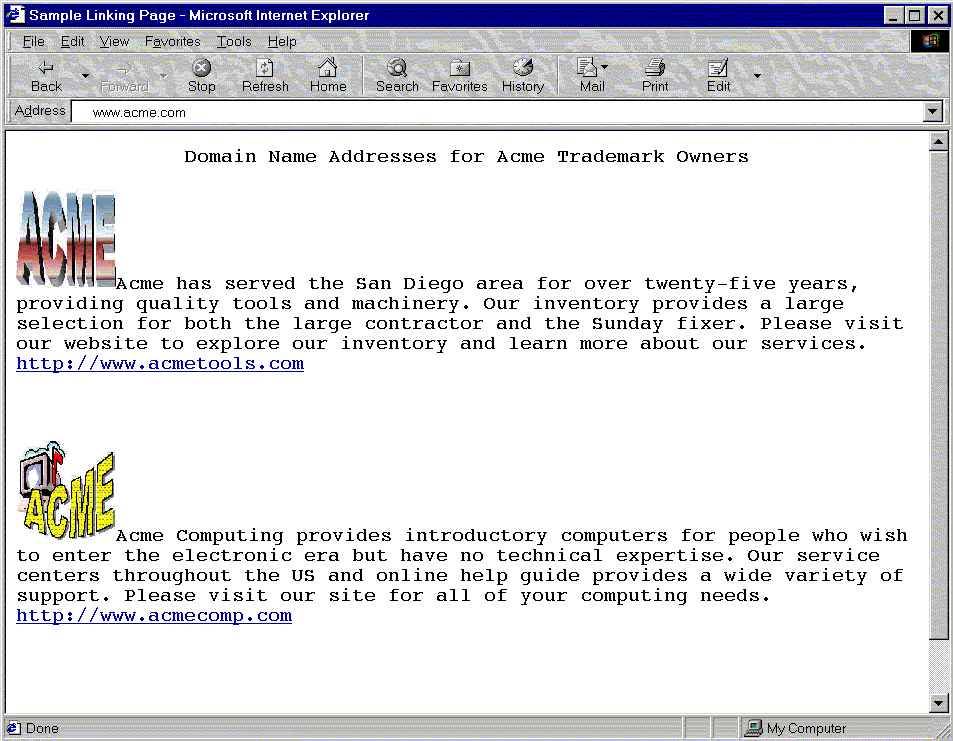Viewport: 953px width, 741px height.
Task: Click the Back toolbar button
Action: pyautogui.click(x=47, y=76)
